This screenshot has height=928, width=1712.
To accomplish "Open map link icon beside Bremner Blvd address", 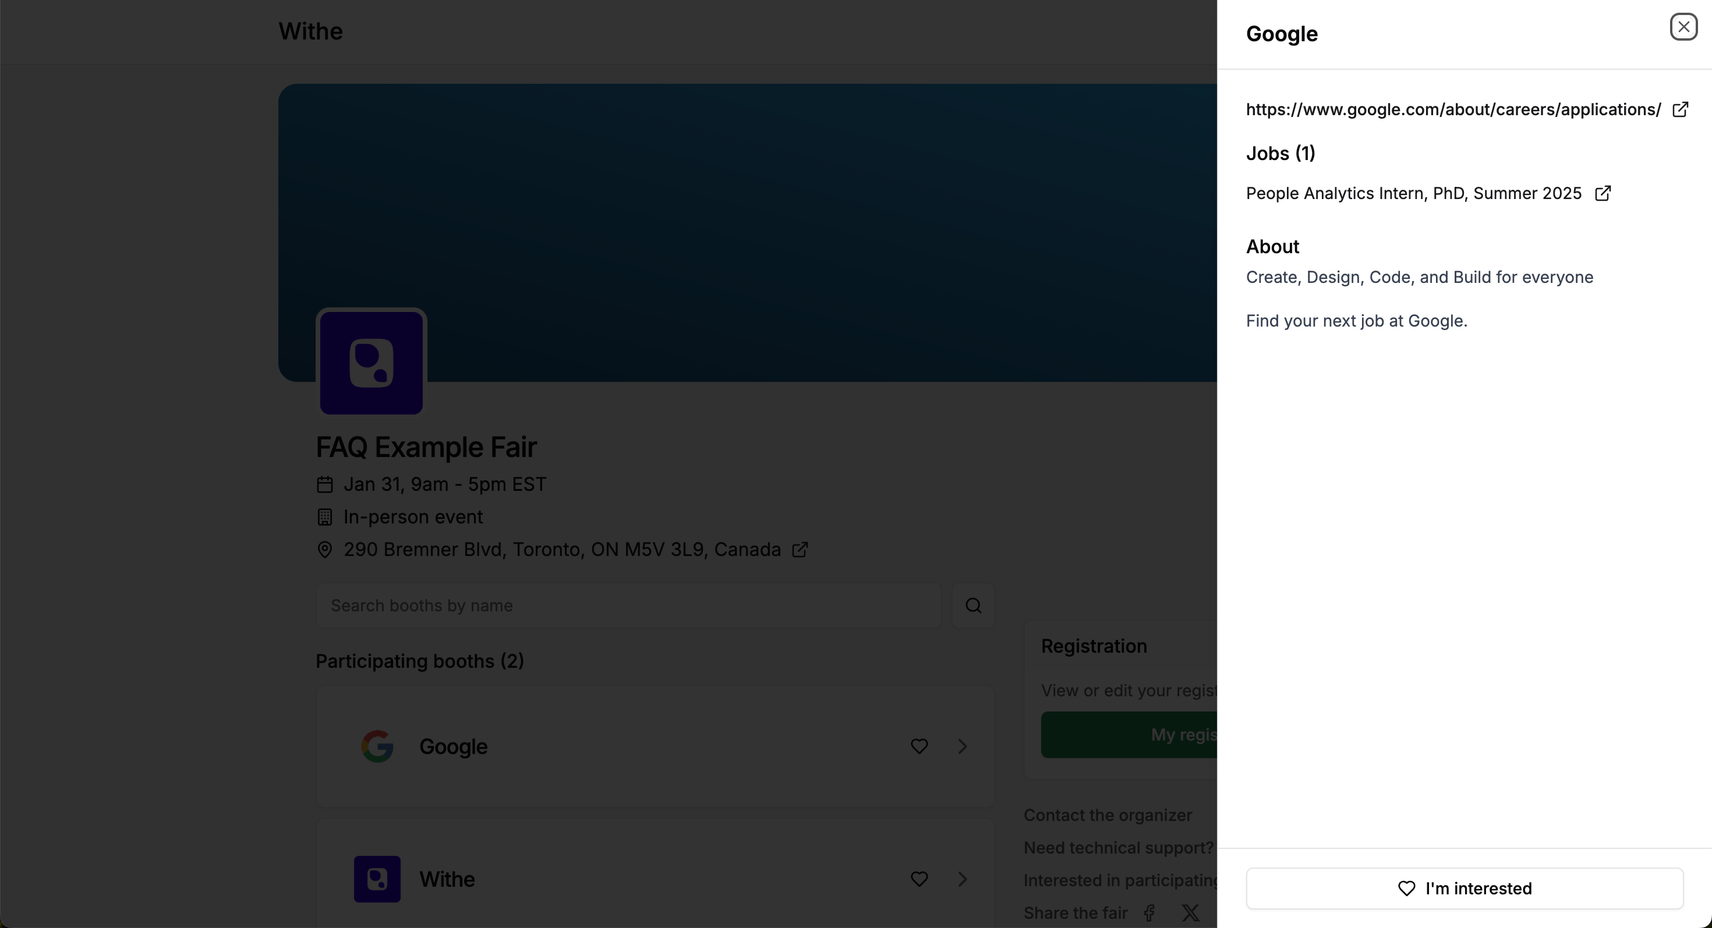I will [800, 550].
